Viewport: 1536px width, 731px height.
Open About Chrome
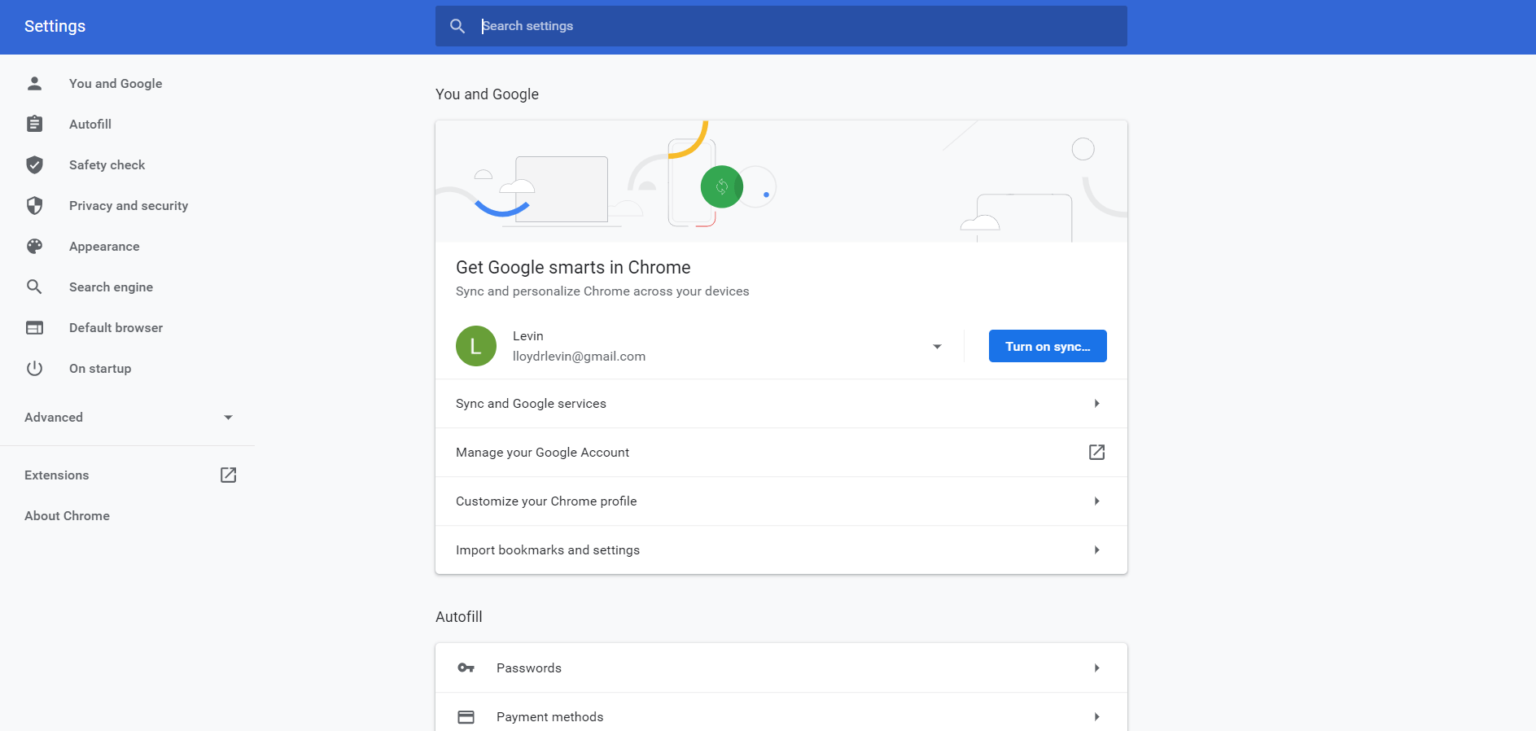(x=67, y=516)
